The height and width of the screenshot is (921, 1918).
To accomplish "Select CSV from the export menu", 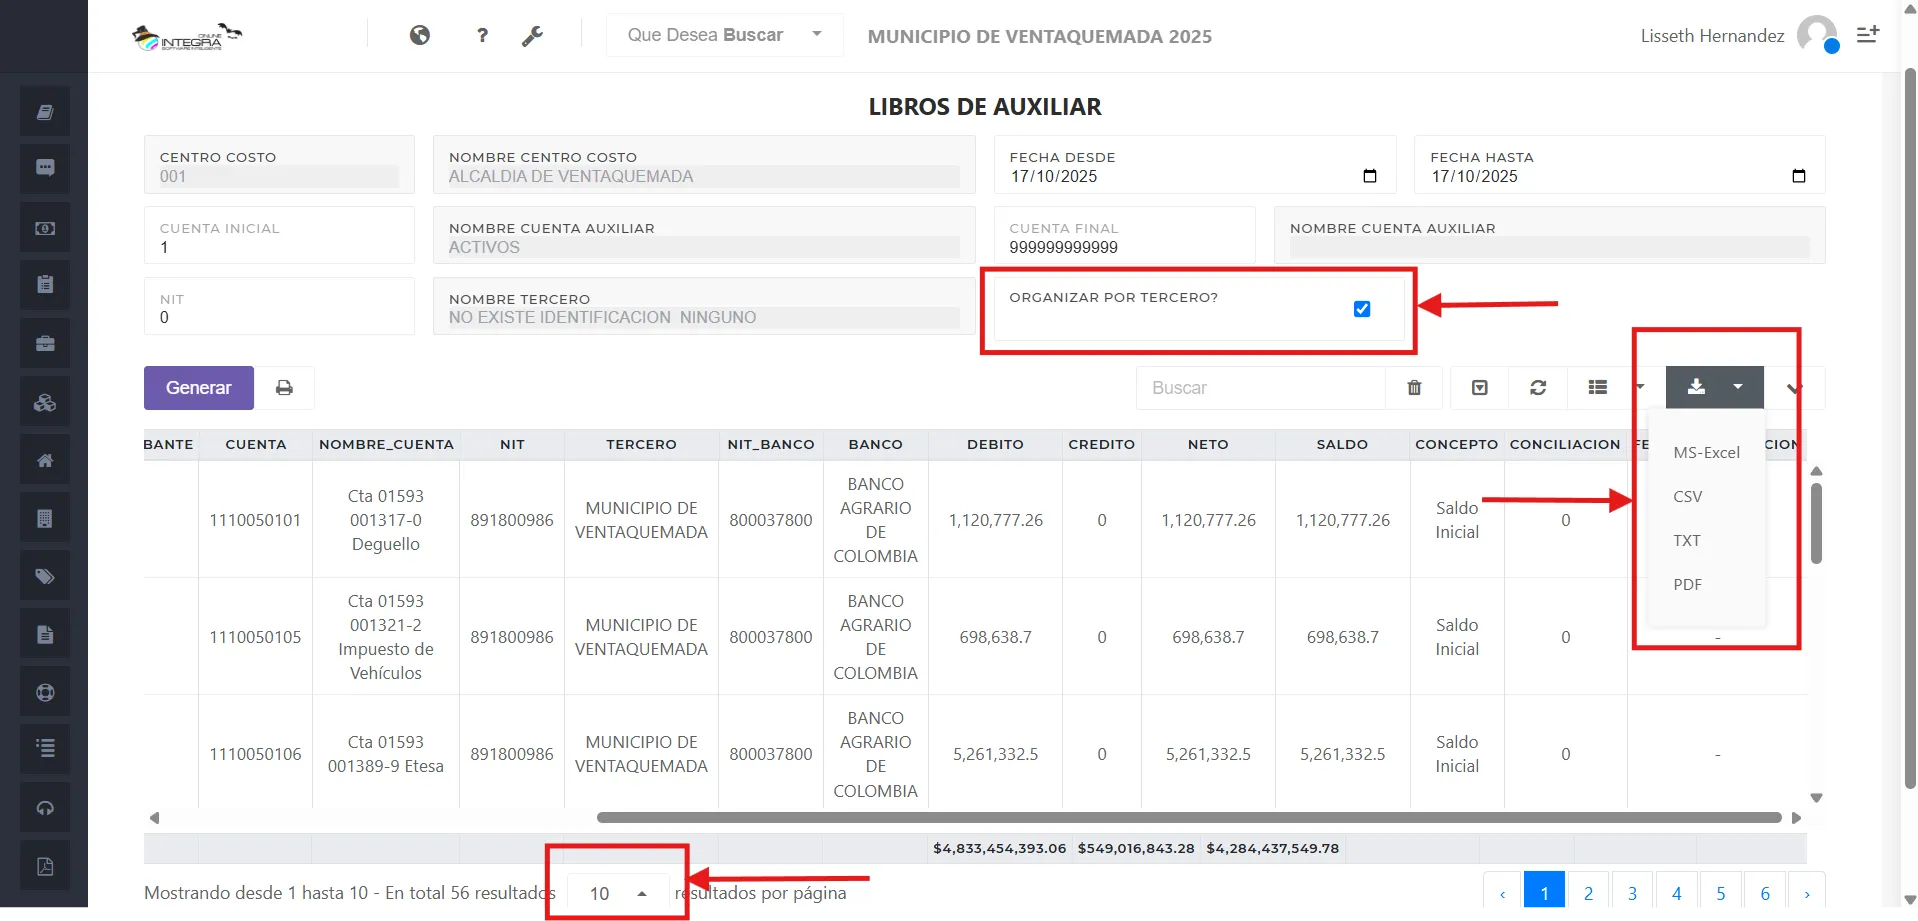I will (x=1688, y=496).
